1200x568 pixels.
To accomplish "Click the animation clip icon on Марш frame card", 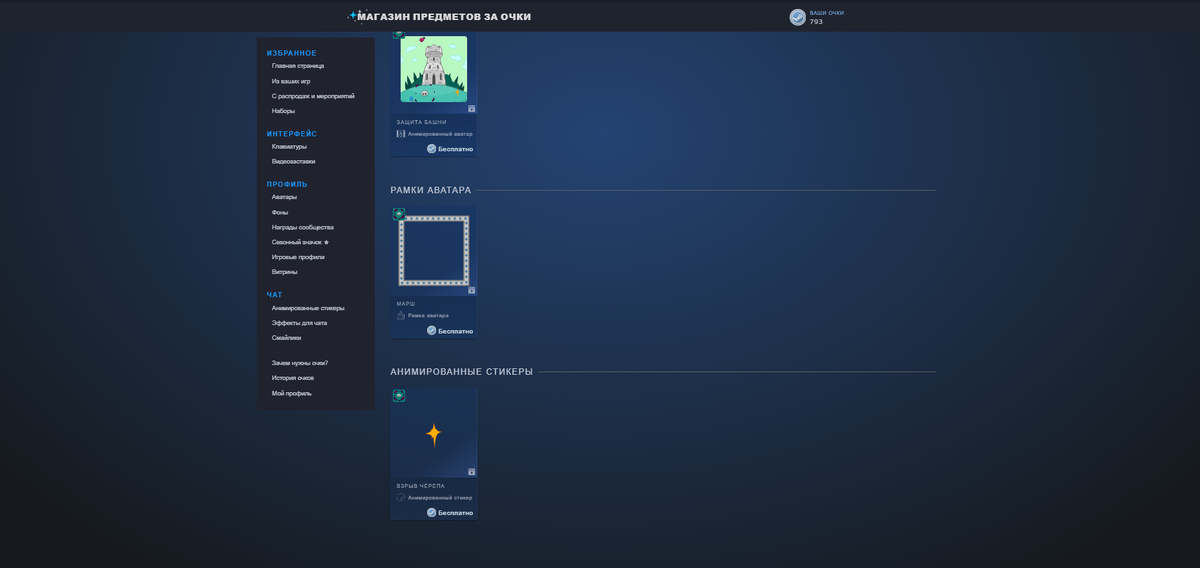I will tap(472, 291).
